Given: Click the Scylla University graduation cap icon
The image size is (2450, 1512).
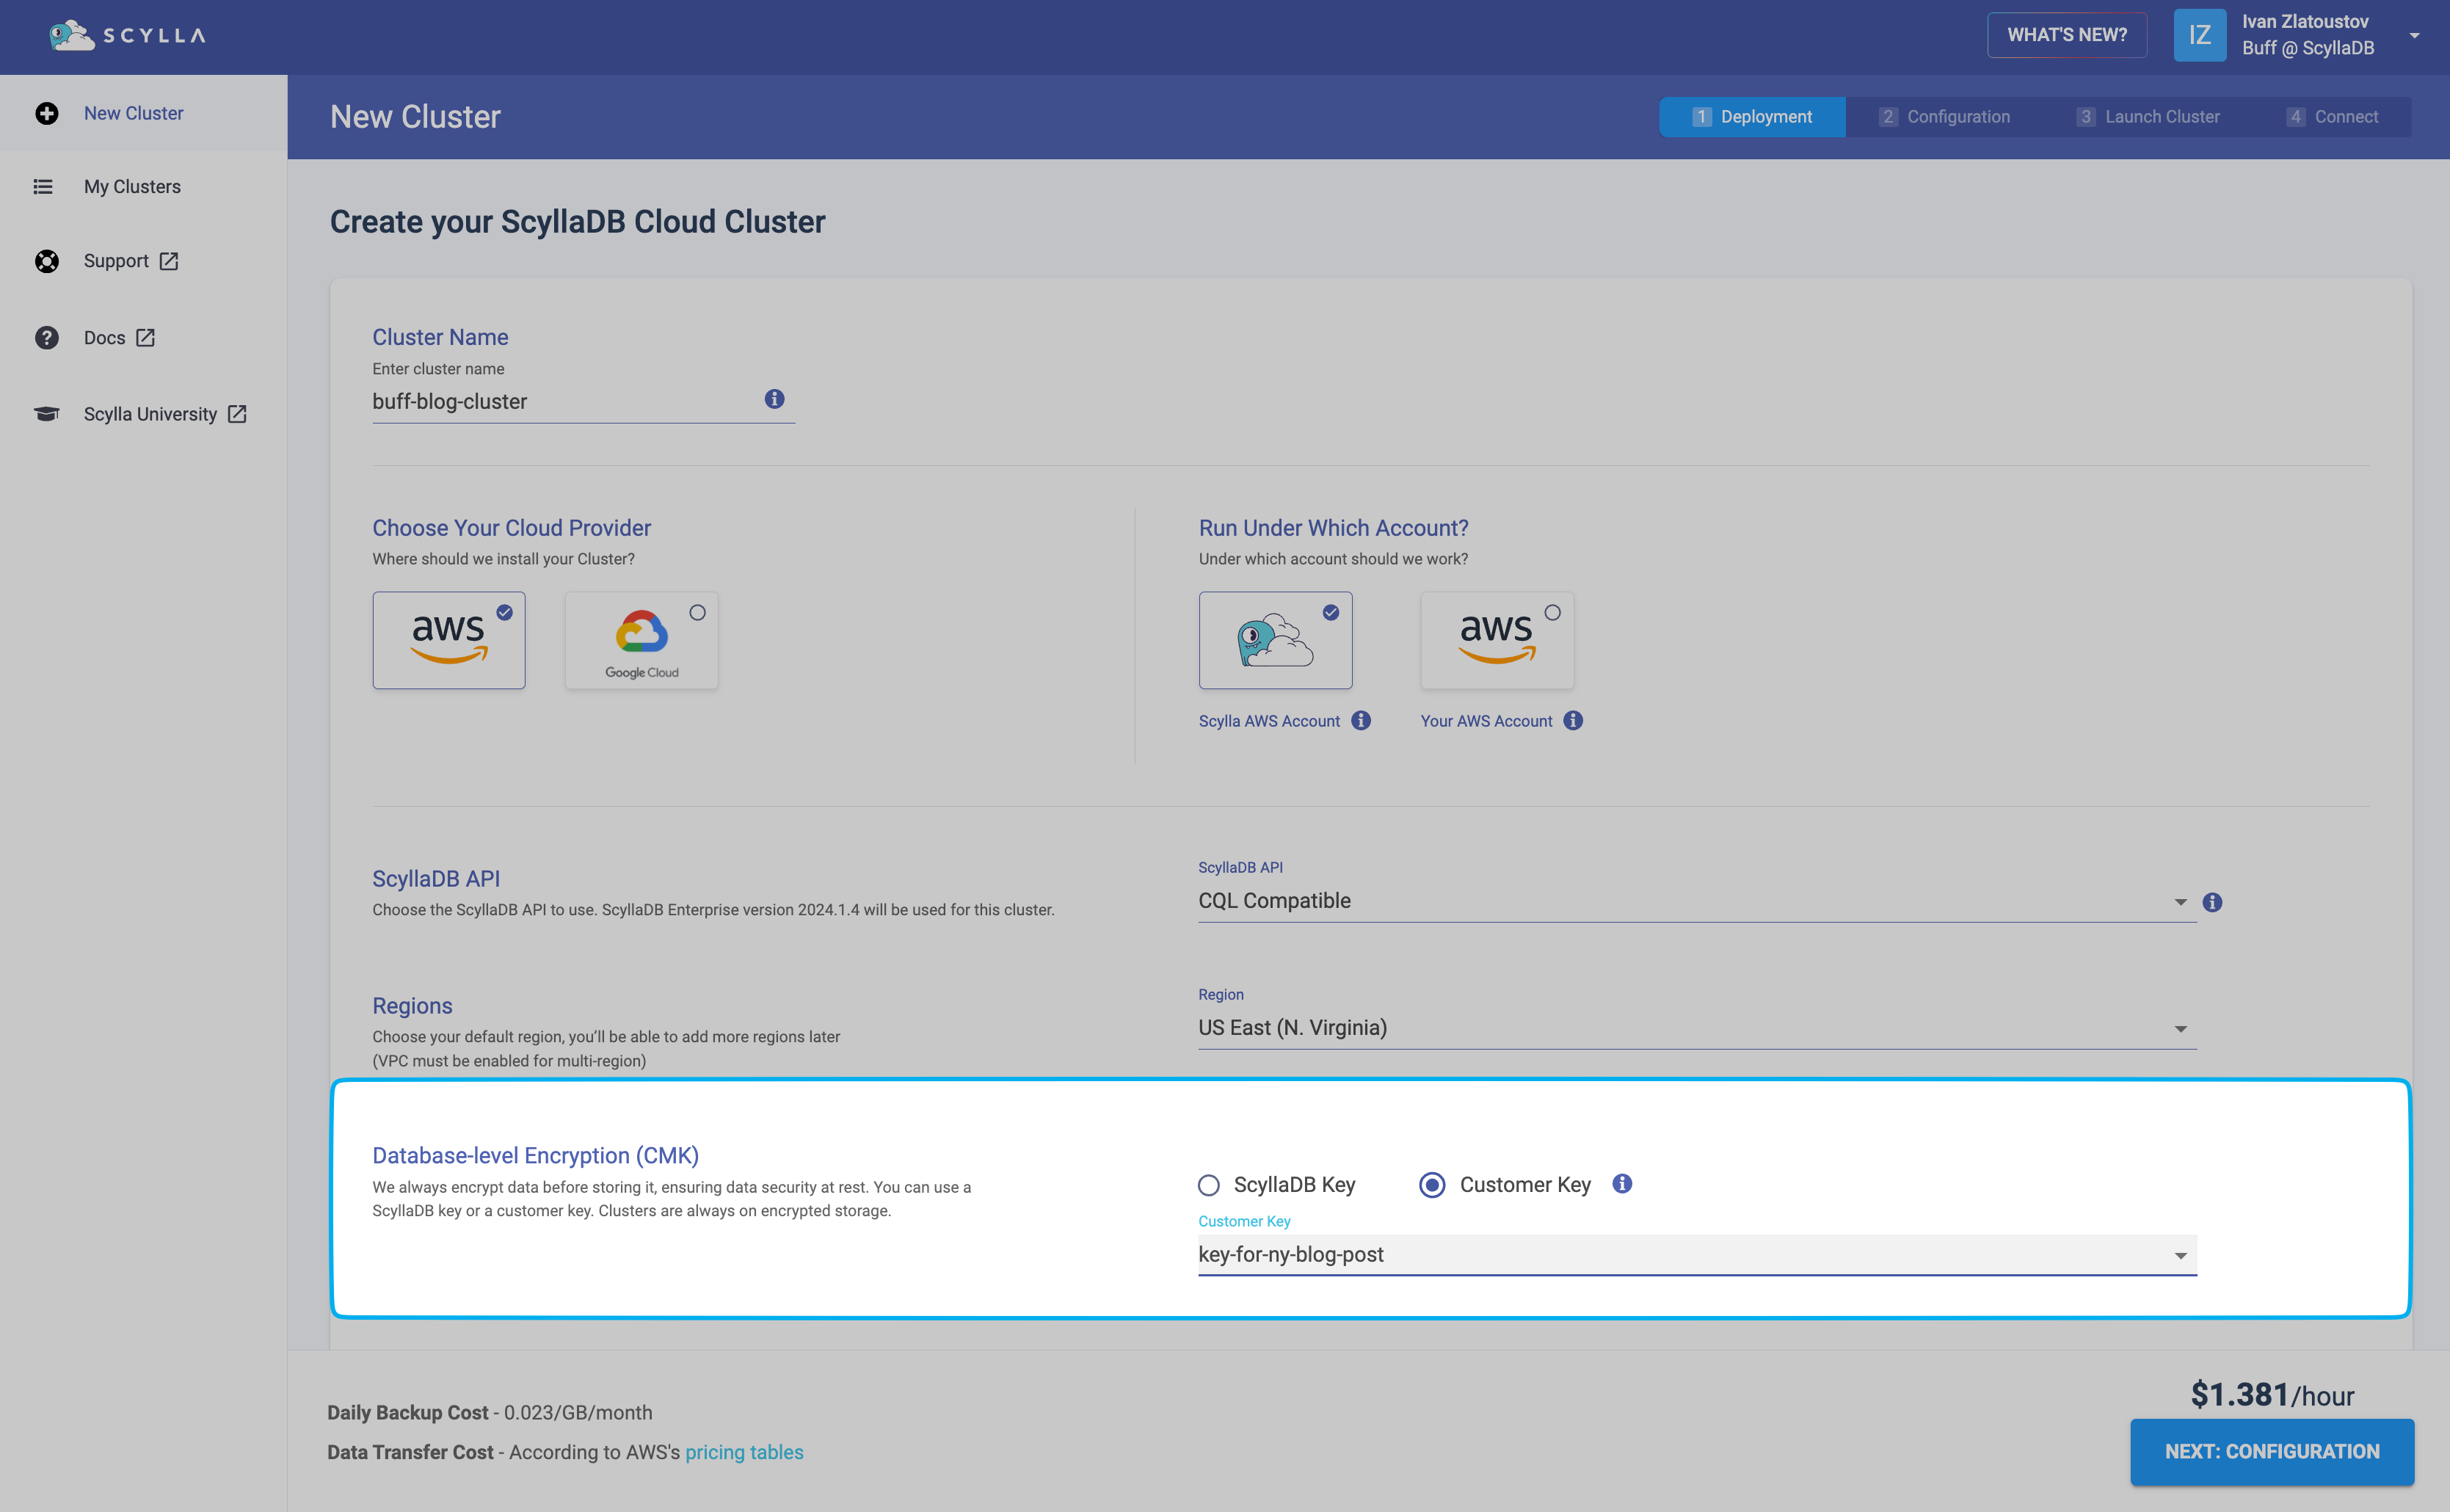Looking at the screenshot, I should tap(46, 414).
